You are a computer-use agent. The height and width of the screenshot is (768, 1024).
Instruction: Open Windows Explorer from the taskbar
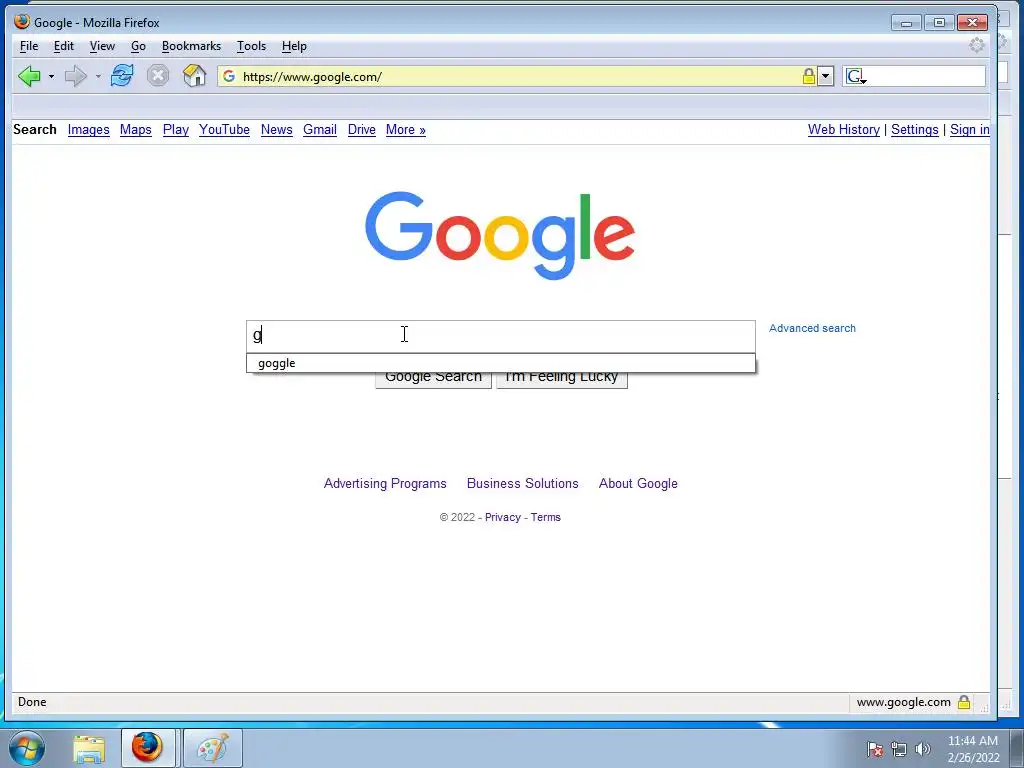pos(89,748)
